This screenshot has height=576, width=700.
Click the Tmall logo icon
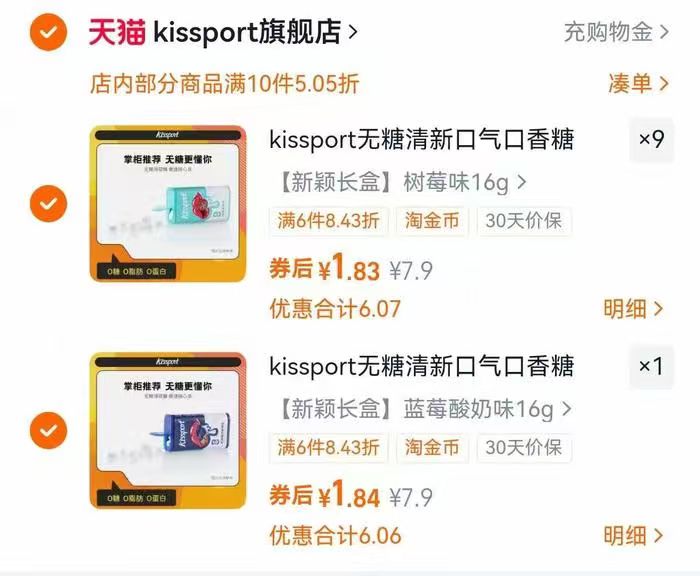117,32
